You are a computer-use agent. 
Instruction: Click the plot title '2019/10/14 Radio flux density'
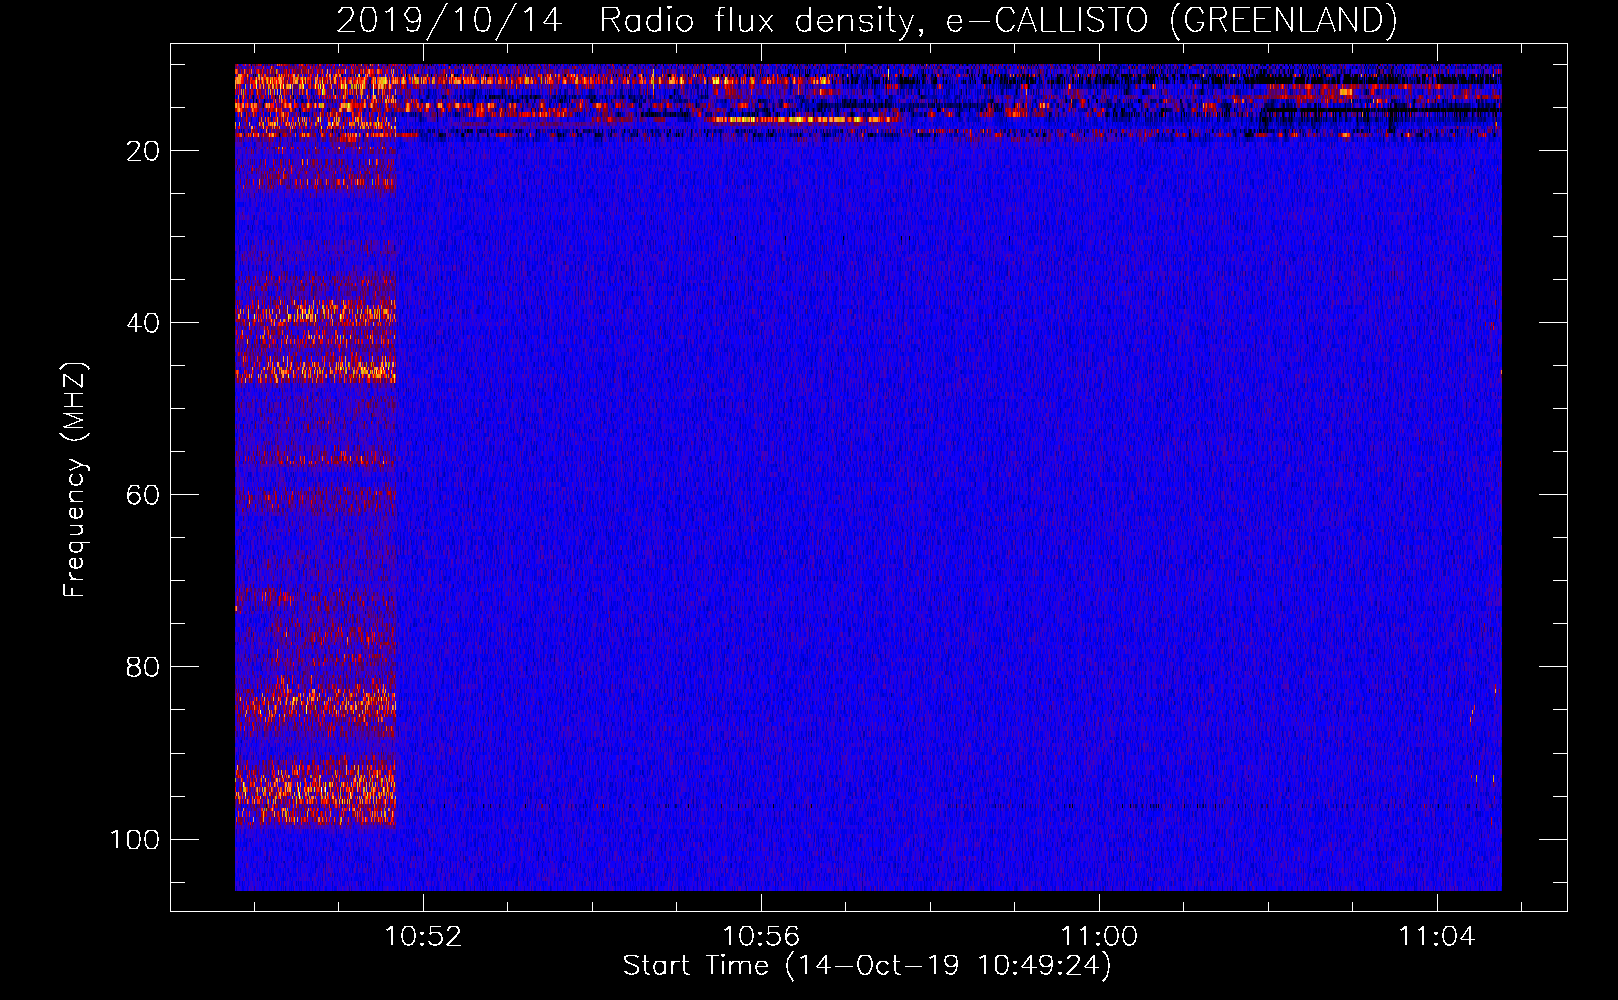pyautogui.click(x=866, y=20)
